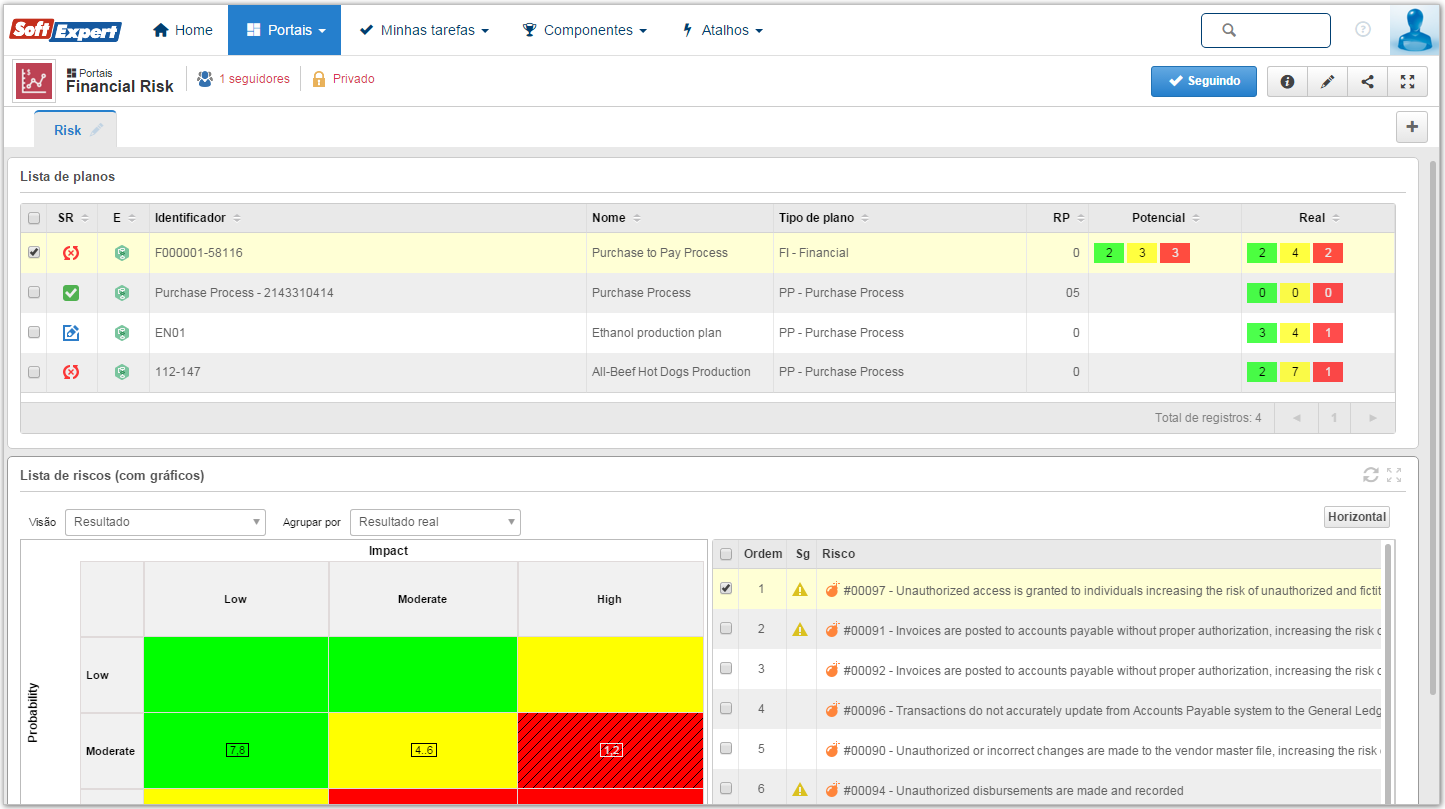This screenshot has height=809, width=1445.
Task: Click the share portal icon
Action: [1367, 82]
